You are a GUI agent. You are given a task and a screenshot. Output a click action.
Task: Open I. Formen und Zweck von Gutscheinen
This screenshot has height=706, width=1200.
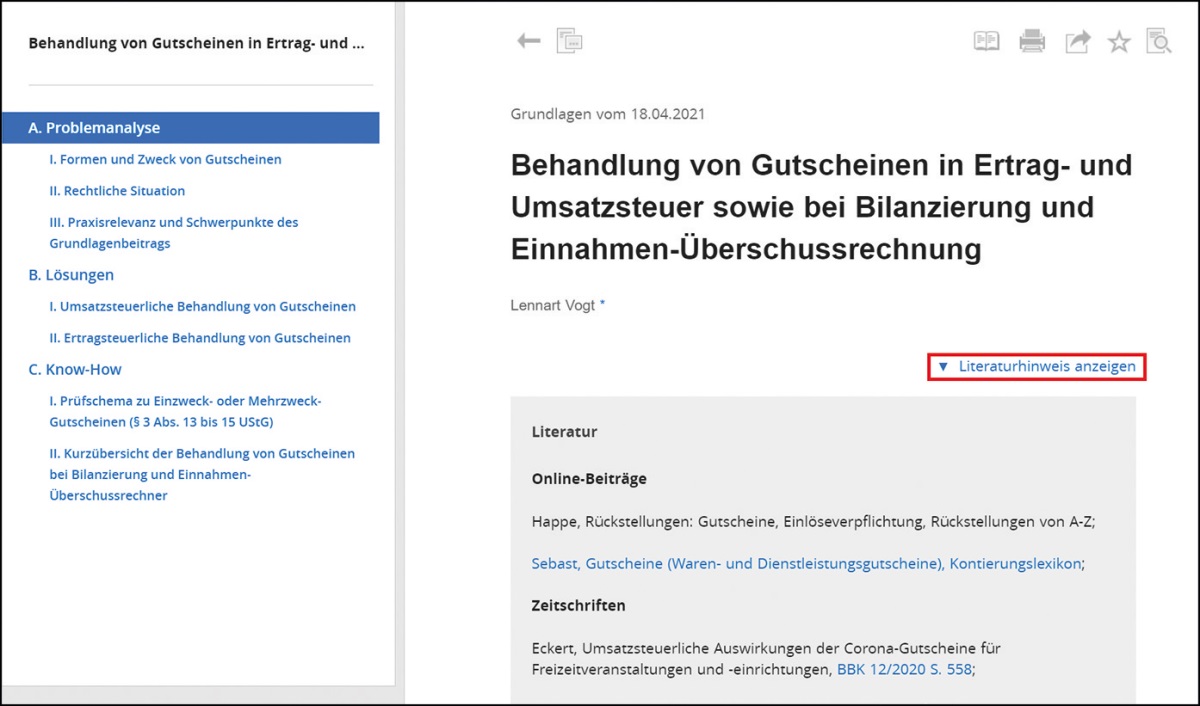(x=165, y=159)
